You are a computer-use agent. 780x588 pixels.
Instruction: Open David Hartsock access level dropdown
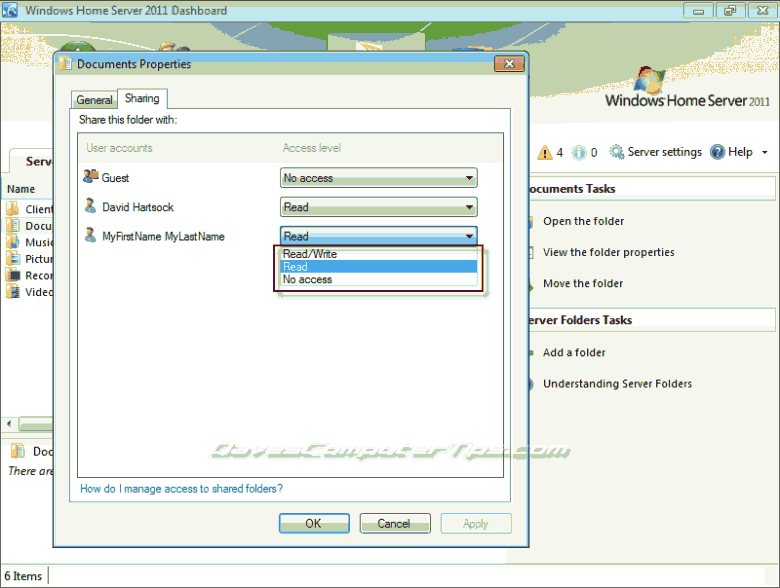pyautogui.click(x=379, y=207)
